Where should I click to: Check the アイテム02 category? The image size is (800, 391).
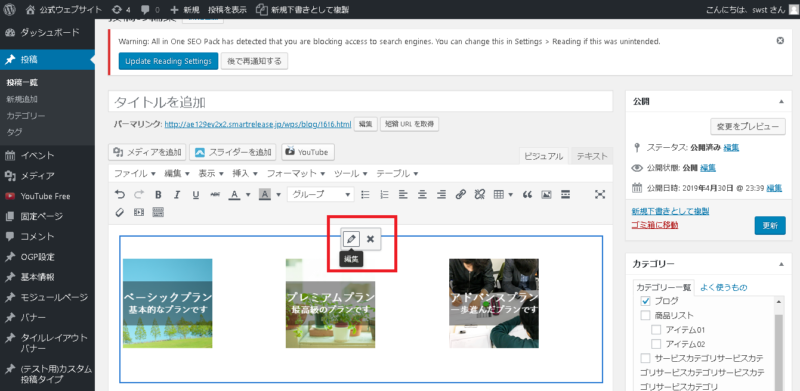656,344
